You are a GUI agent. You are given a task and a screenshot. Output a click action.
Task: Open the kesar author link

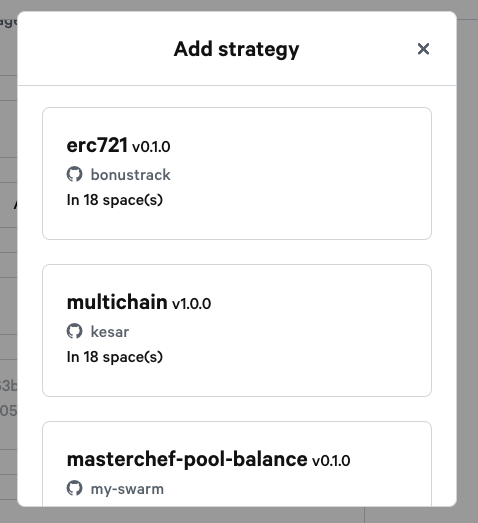click(x=110, y=332)
